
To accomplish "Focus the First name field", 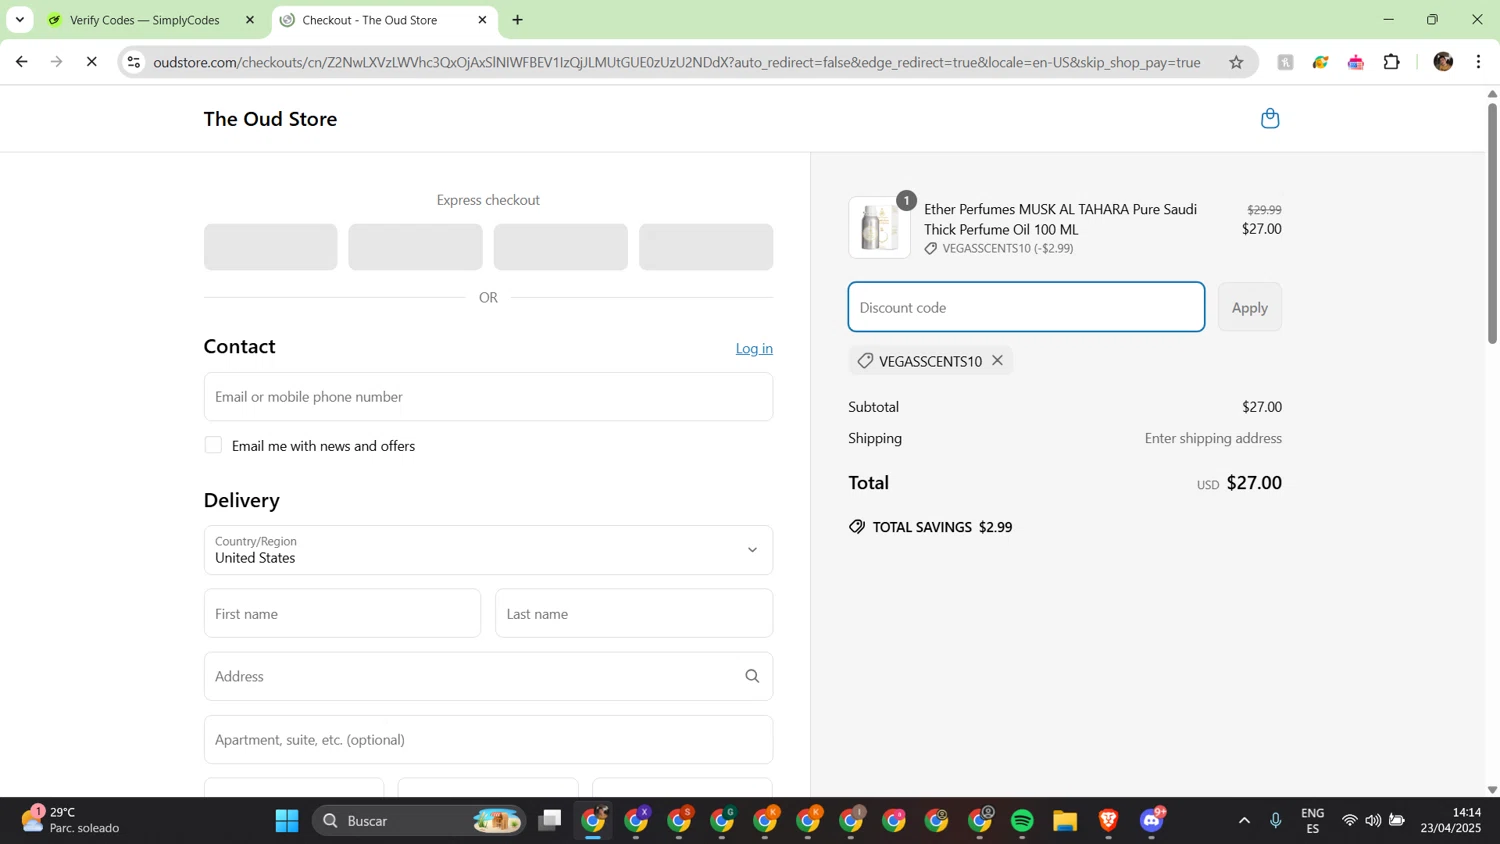I will 342,613.
